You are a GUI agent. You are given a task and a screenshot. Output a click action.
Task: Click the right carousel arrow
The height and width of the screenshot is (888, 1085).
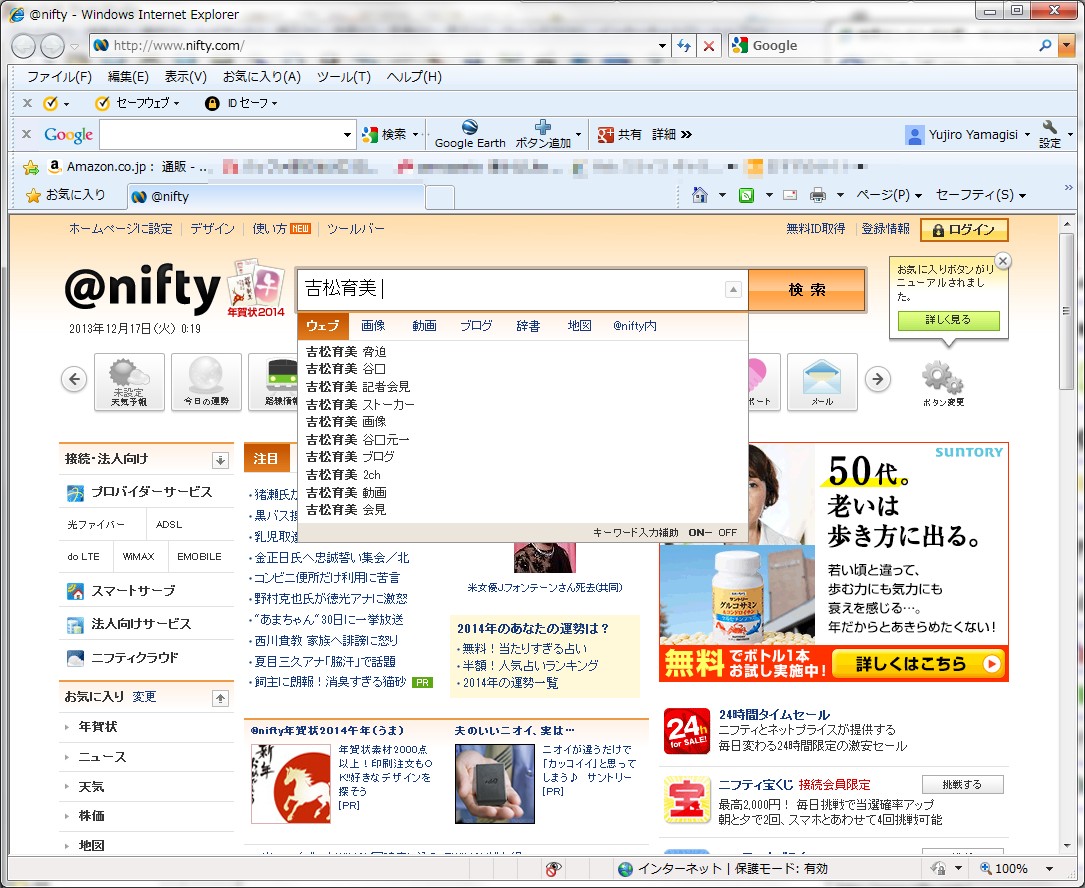[x=878, y=379]
